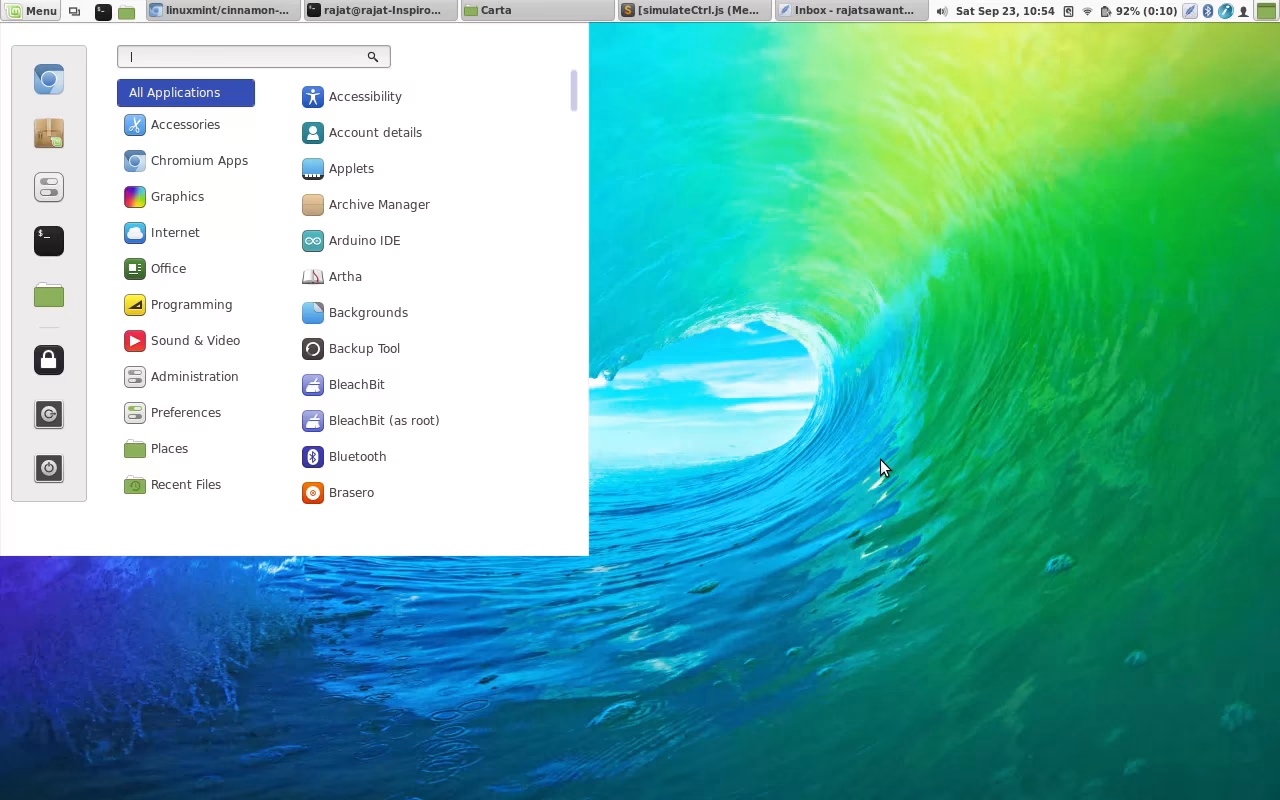Open the Backgrounds settings entry
The width and height of the screenshot is (1280, 800).
(368, 312)
